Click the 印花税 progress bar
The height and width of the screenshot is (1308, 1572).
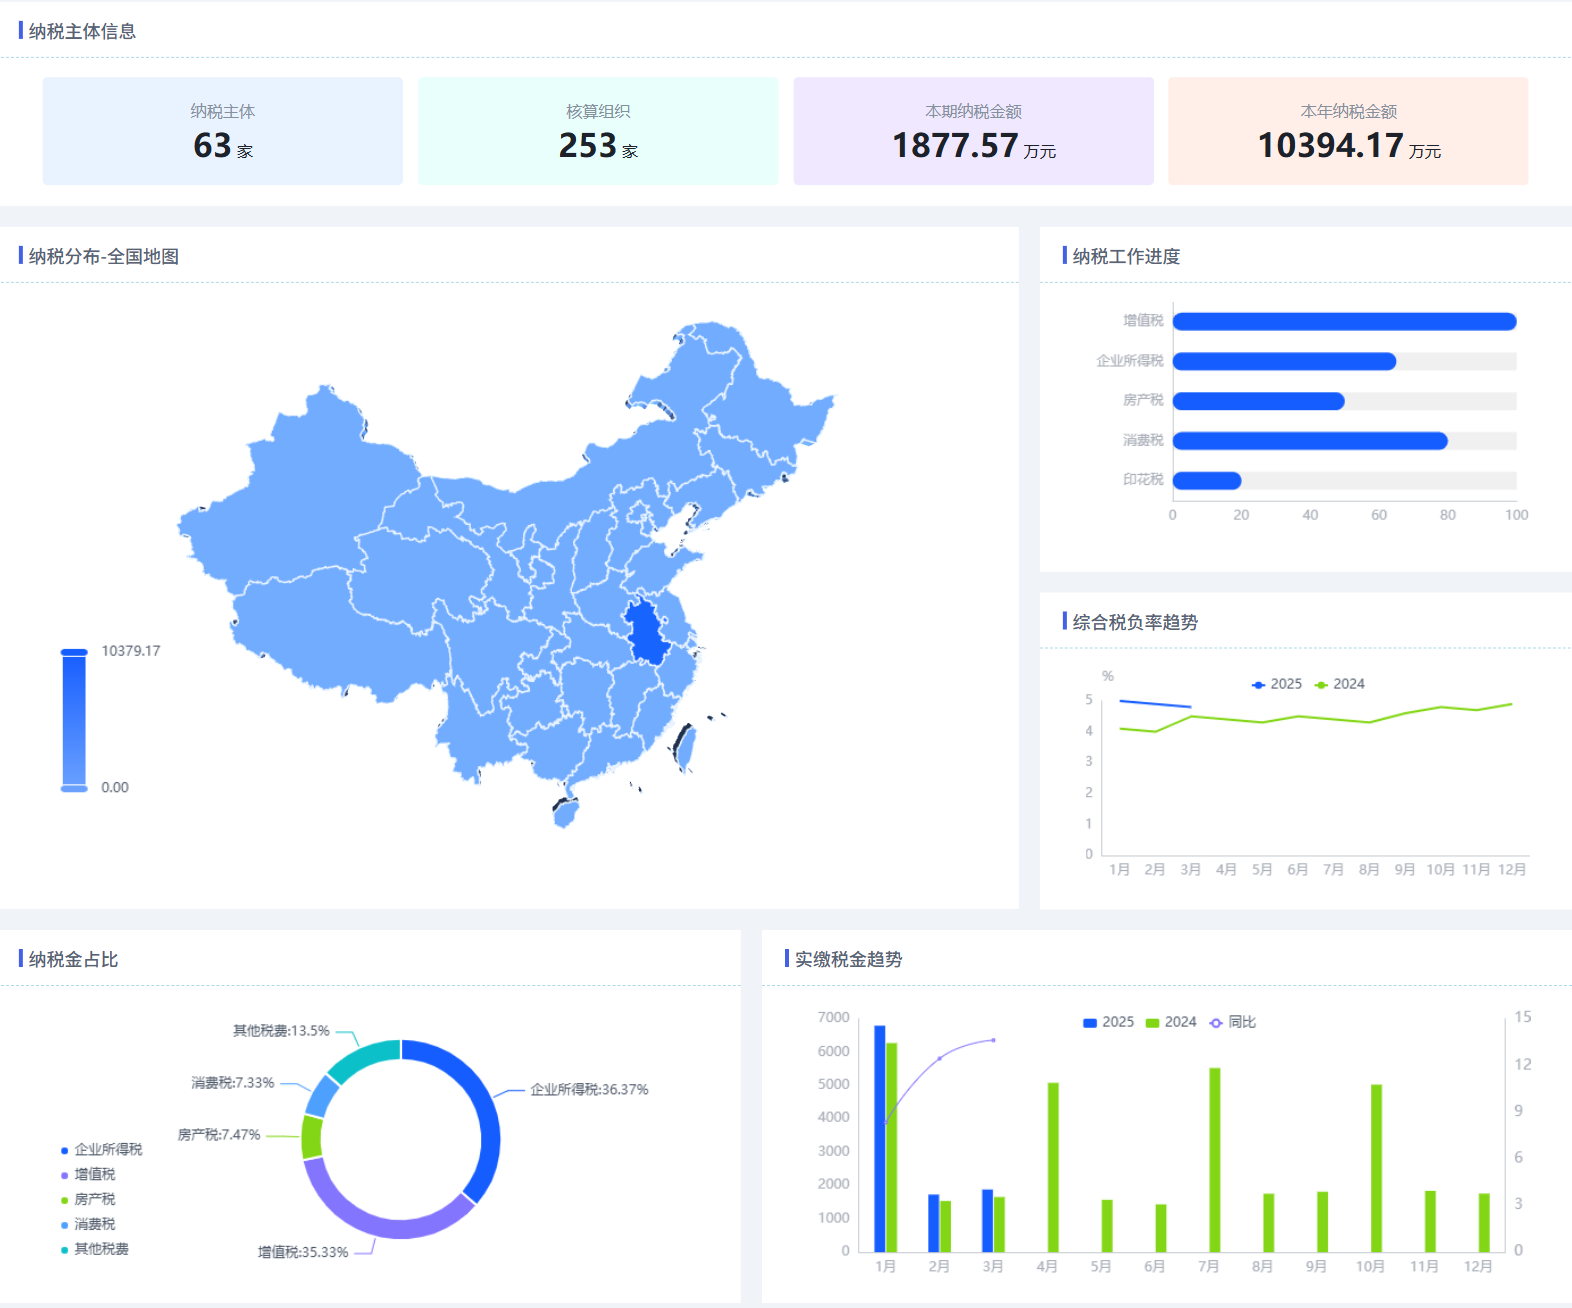1207,481
